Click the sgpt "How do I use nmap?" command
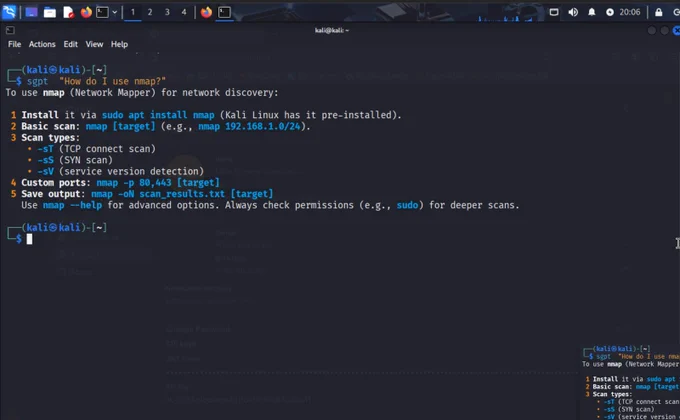The image size is (680, 420). point(96,81)
